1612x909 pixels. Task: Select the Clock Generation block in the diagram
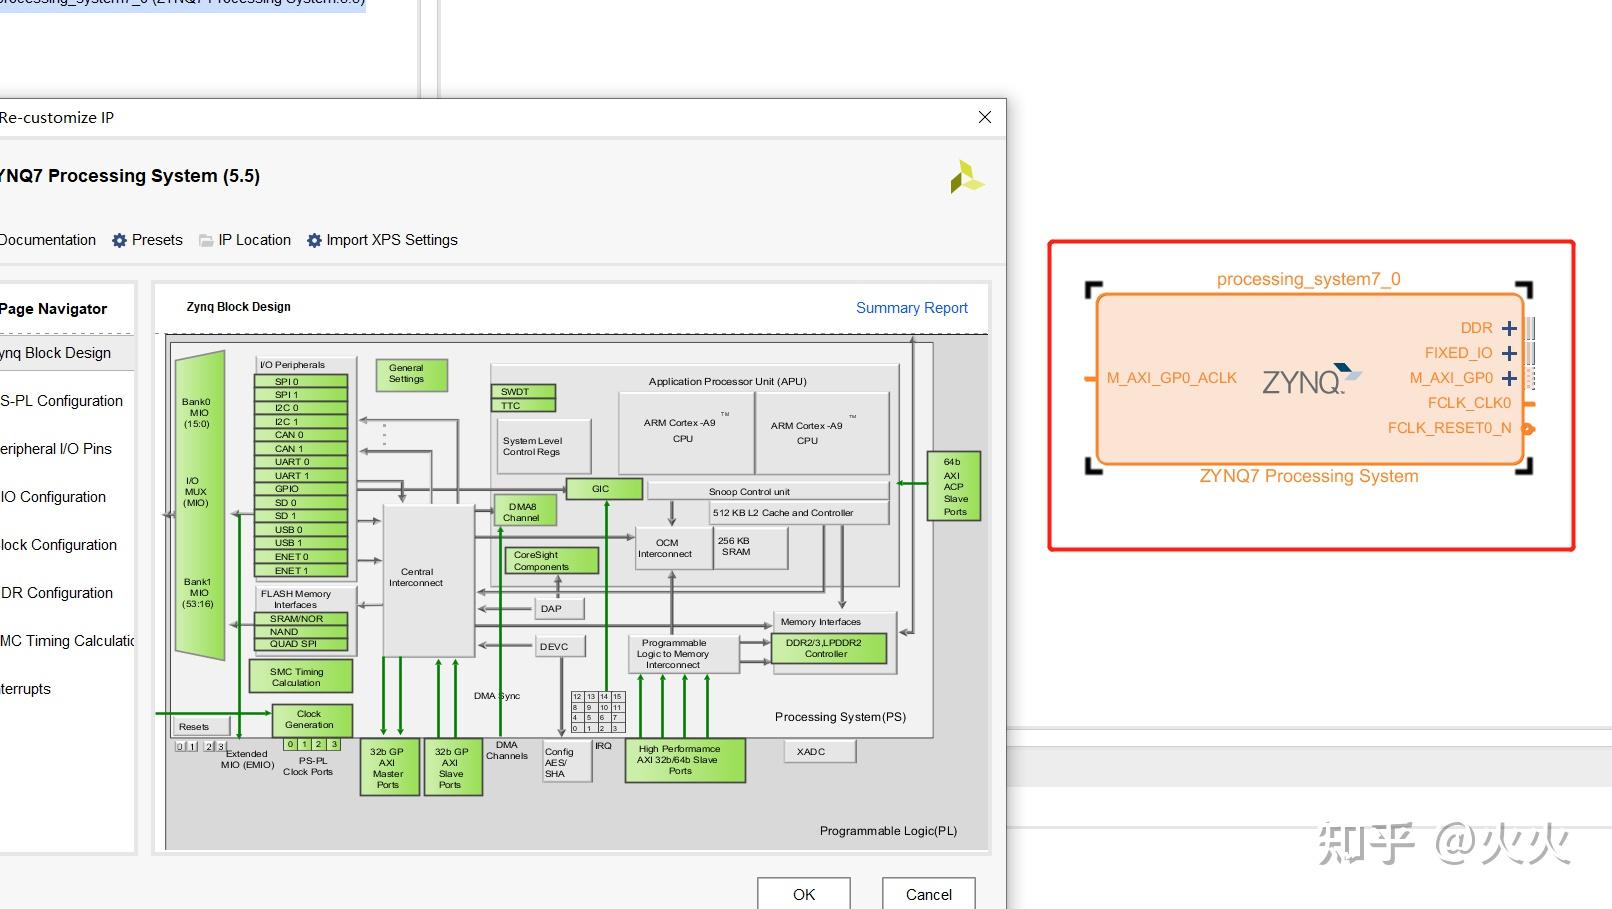click(311, 718)
